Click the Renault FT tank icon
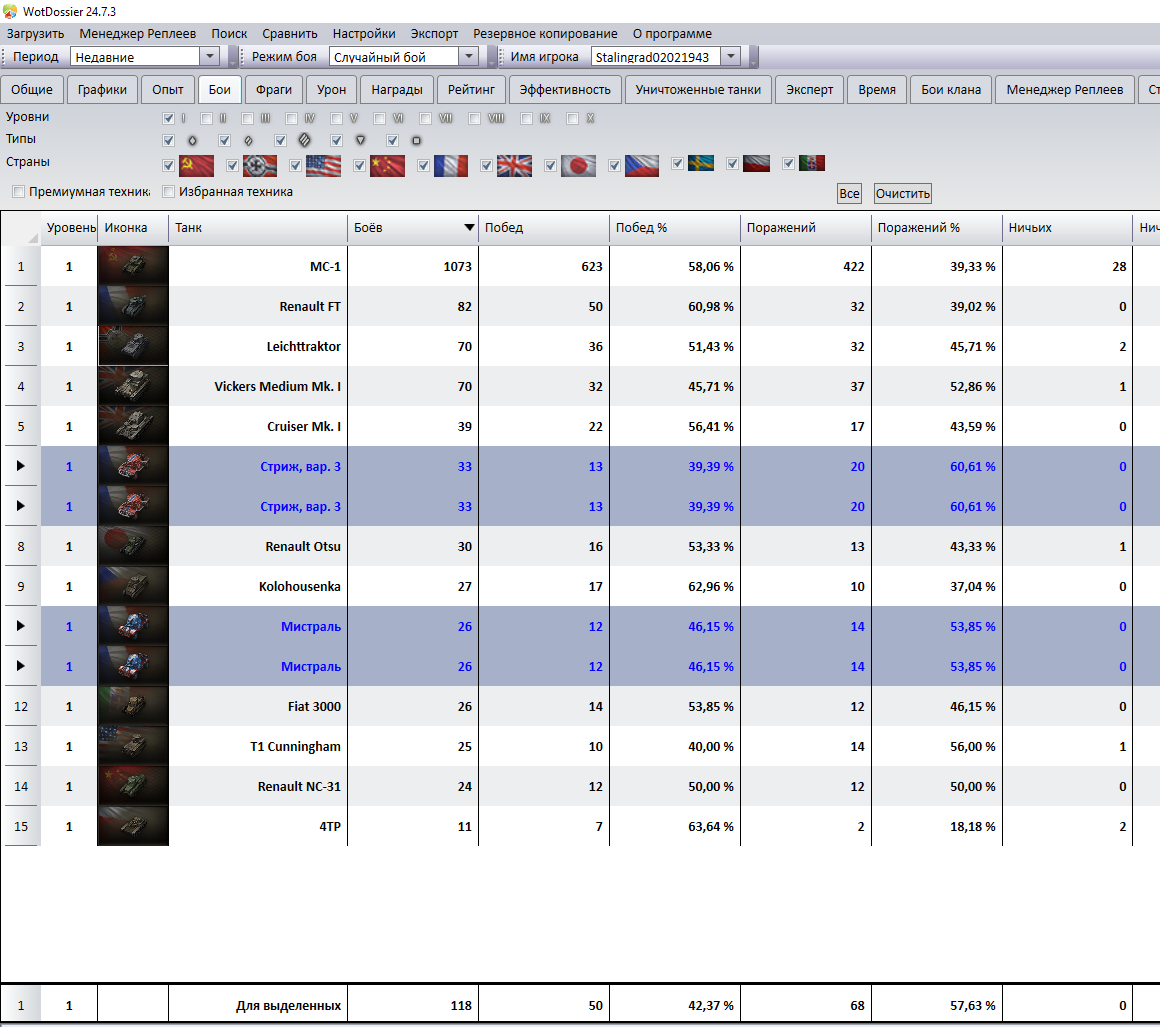 pyautogui.click(x=133, y=306)
